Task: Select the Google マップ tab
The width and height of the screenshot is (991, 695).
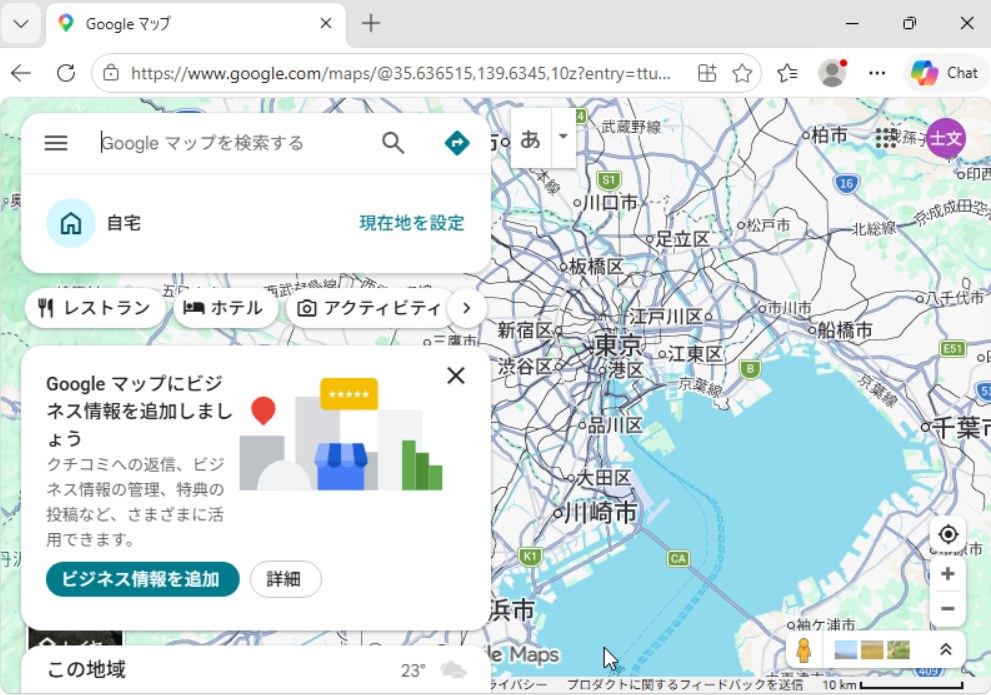Action: pos(196,24)
